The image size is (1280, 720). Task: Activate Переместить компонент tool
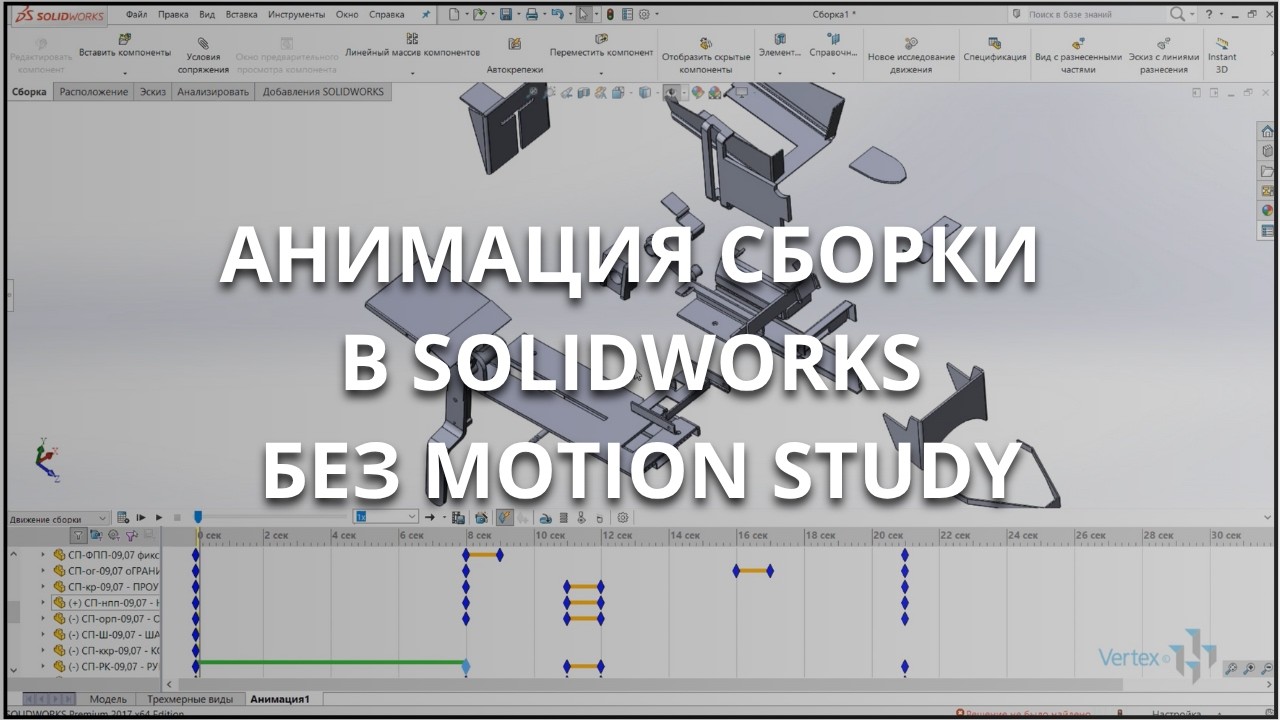(601, 46)
